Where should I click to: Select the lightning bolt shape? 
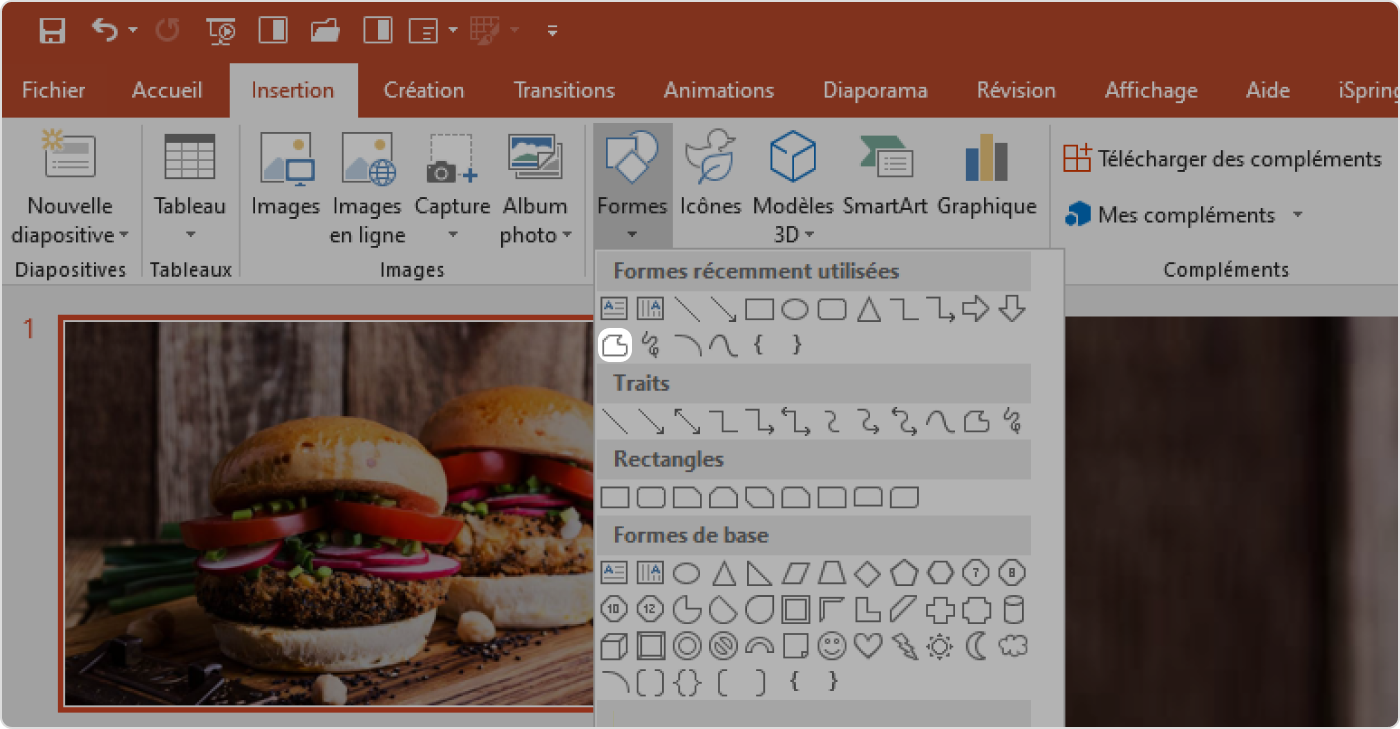904,647
